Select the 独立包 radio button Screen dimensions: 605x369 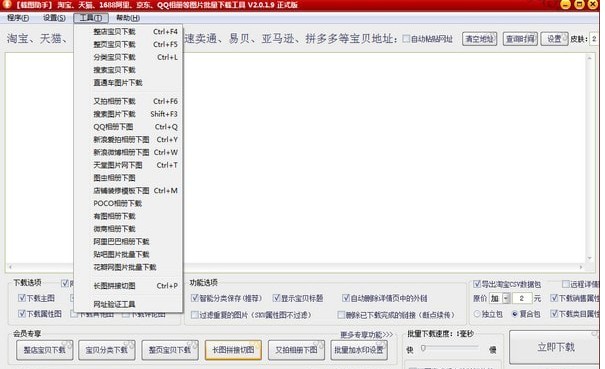tap(477, 314)
